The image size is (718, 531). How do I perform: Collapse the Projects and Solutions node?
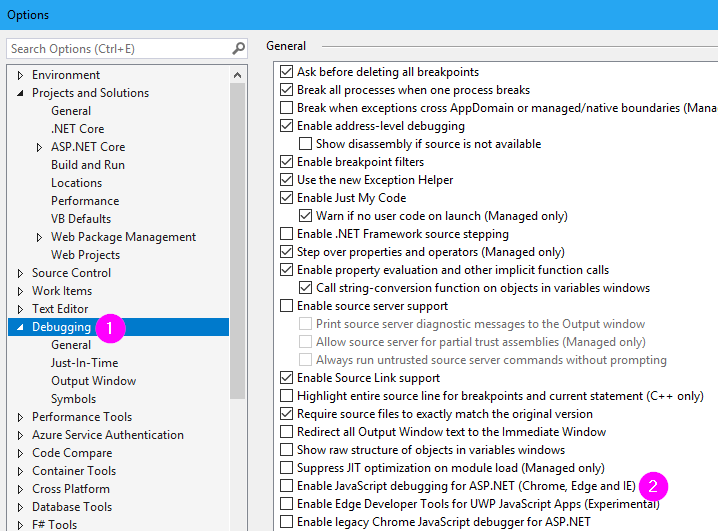coord(20,93)
